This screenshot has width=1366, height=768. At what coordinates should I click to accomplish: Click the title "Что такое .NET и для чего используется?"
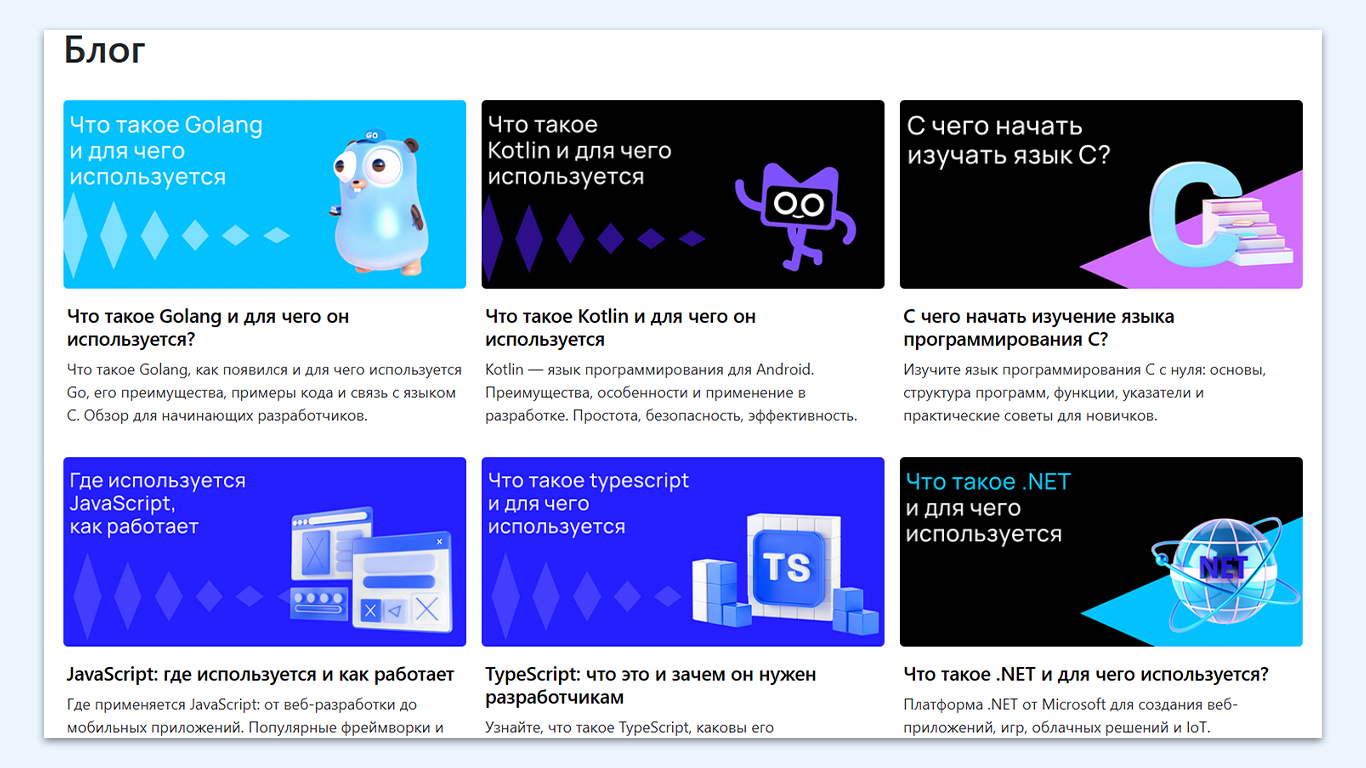pyautogui.click(x=1086, y=674)
